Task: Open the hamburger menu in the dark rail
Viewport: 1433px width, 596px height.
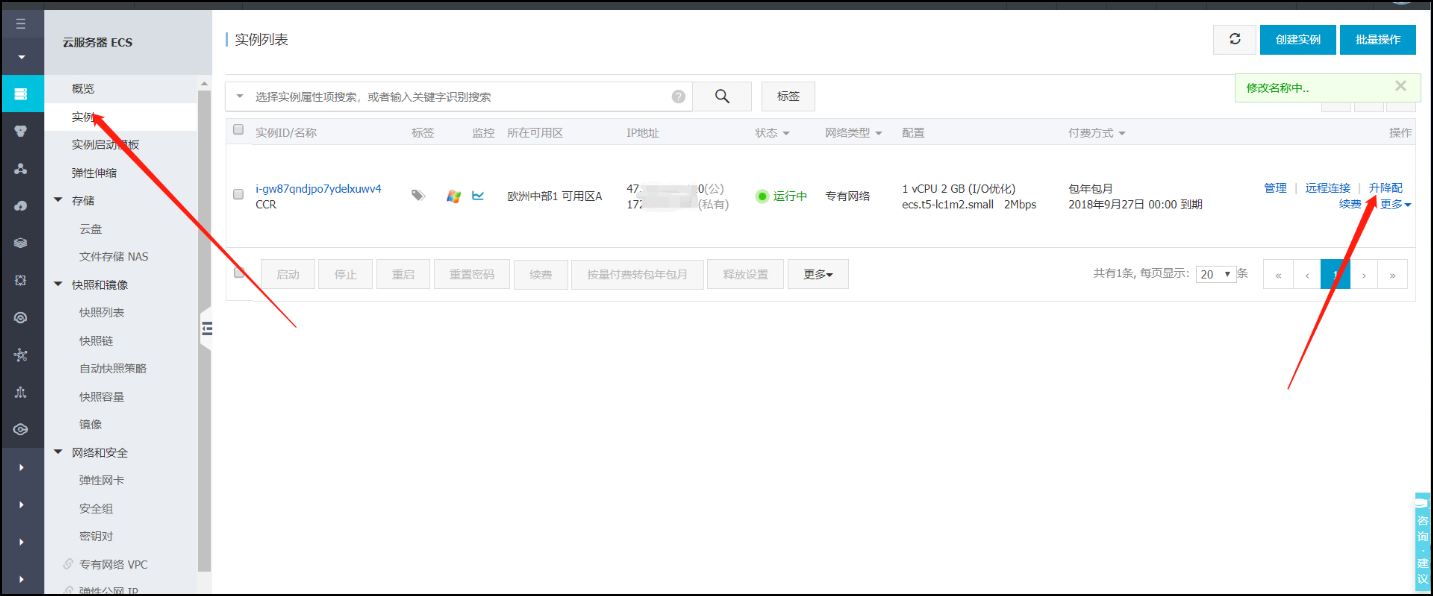Action: click(21, 24)
